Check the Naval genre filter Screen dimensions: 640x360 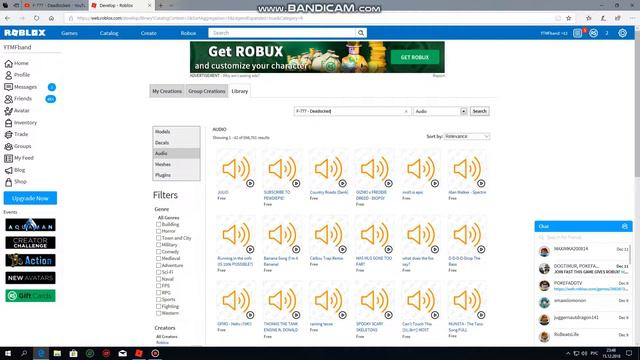[158, 279]
